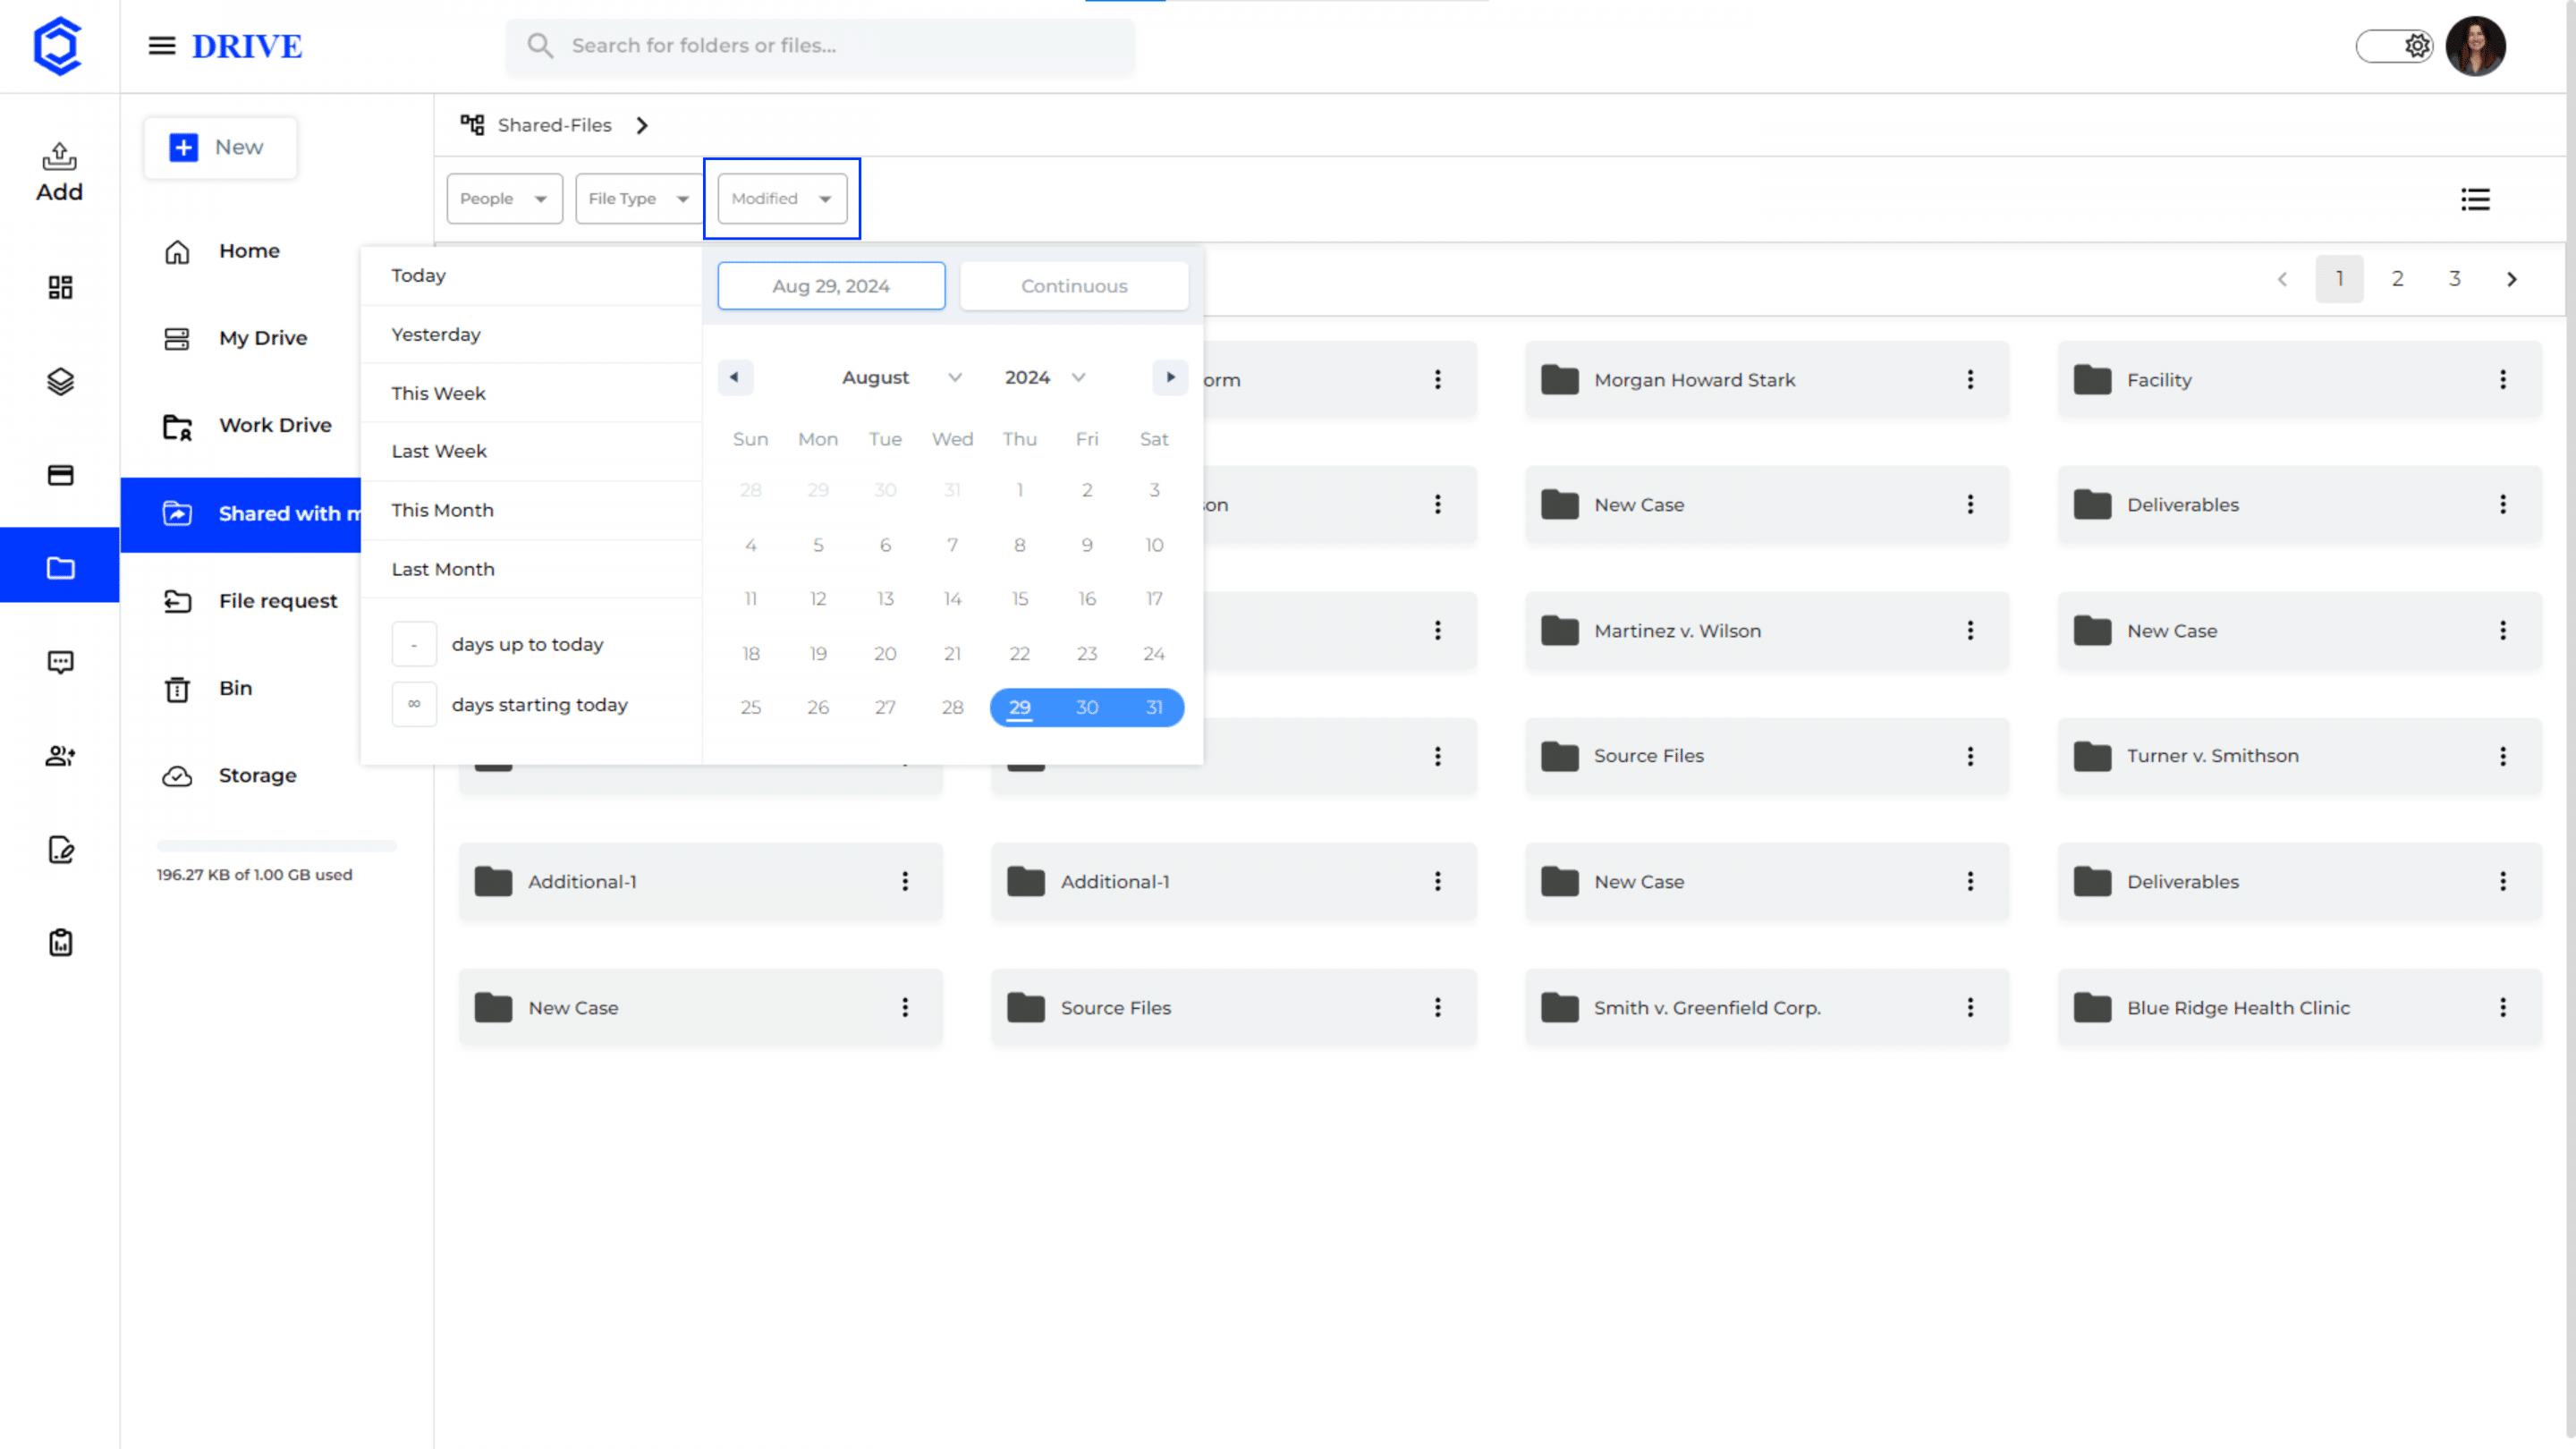The height and width of the screenshot is (1449, 2576).
Task: Open the Blue Ridge Health Clinic folder
Action: [2299, 1007]
